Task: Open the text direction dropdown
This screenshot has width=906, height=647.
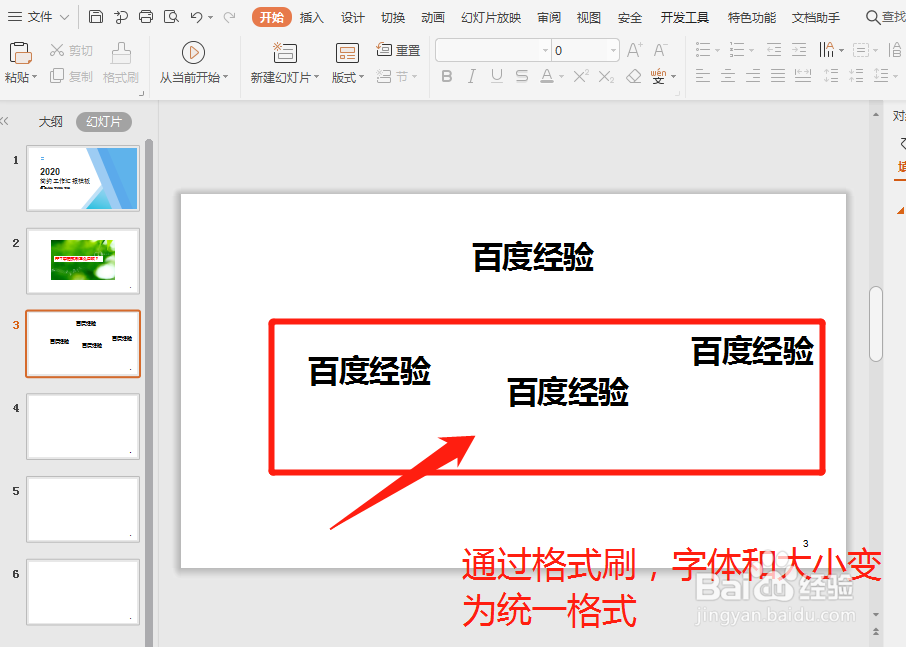Action: coord(841,50)
